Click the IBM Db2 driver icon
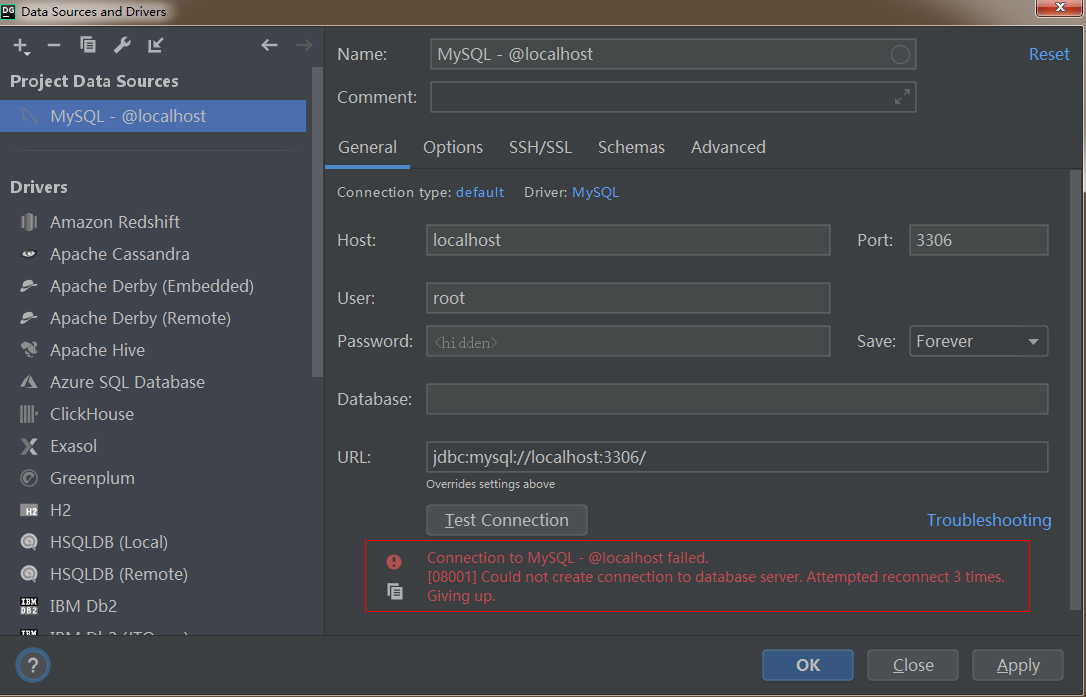Viewport: 1086px width, 697px height. pyautogui.click(x=29, y=606)
